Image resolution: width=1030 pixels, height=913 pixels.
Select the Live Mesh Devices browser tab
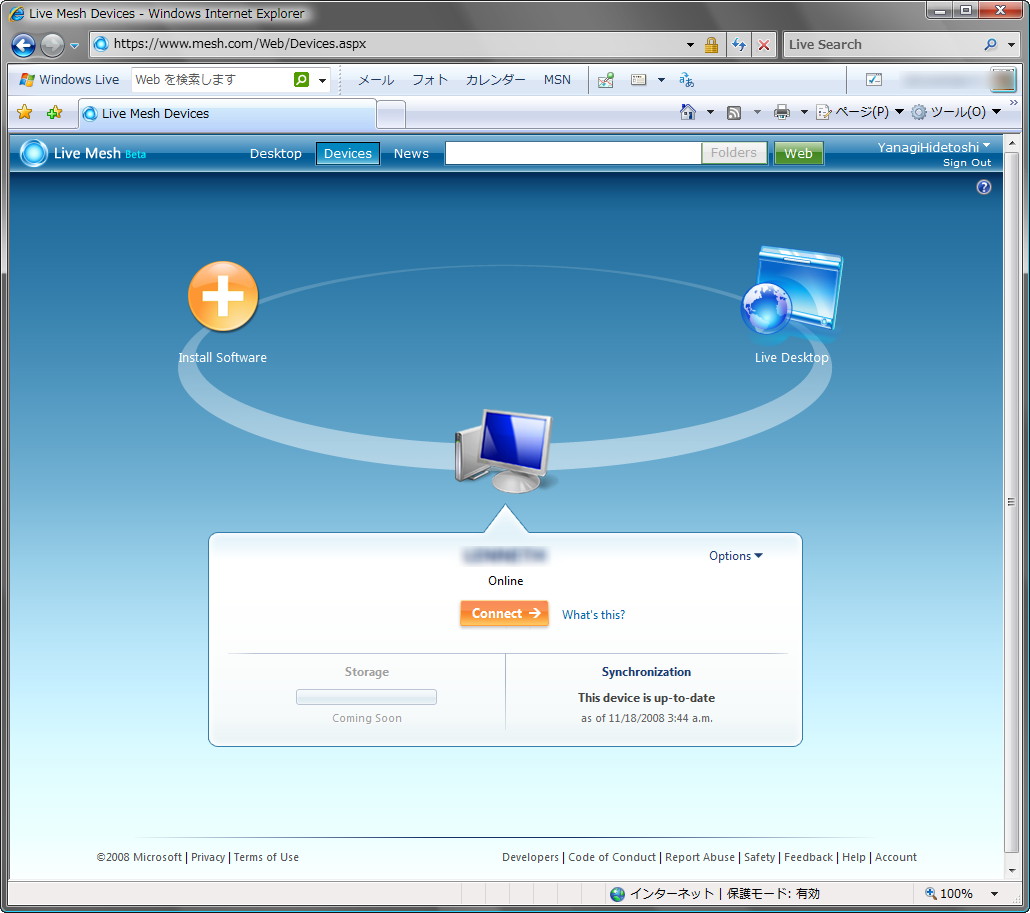(x=227, y=113)
